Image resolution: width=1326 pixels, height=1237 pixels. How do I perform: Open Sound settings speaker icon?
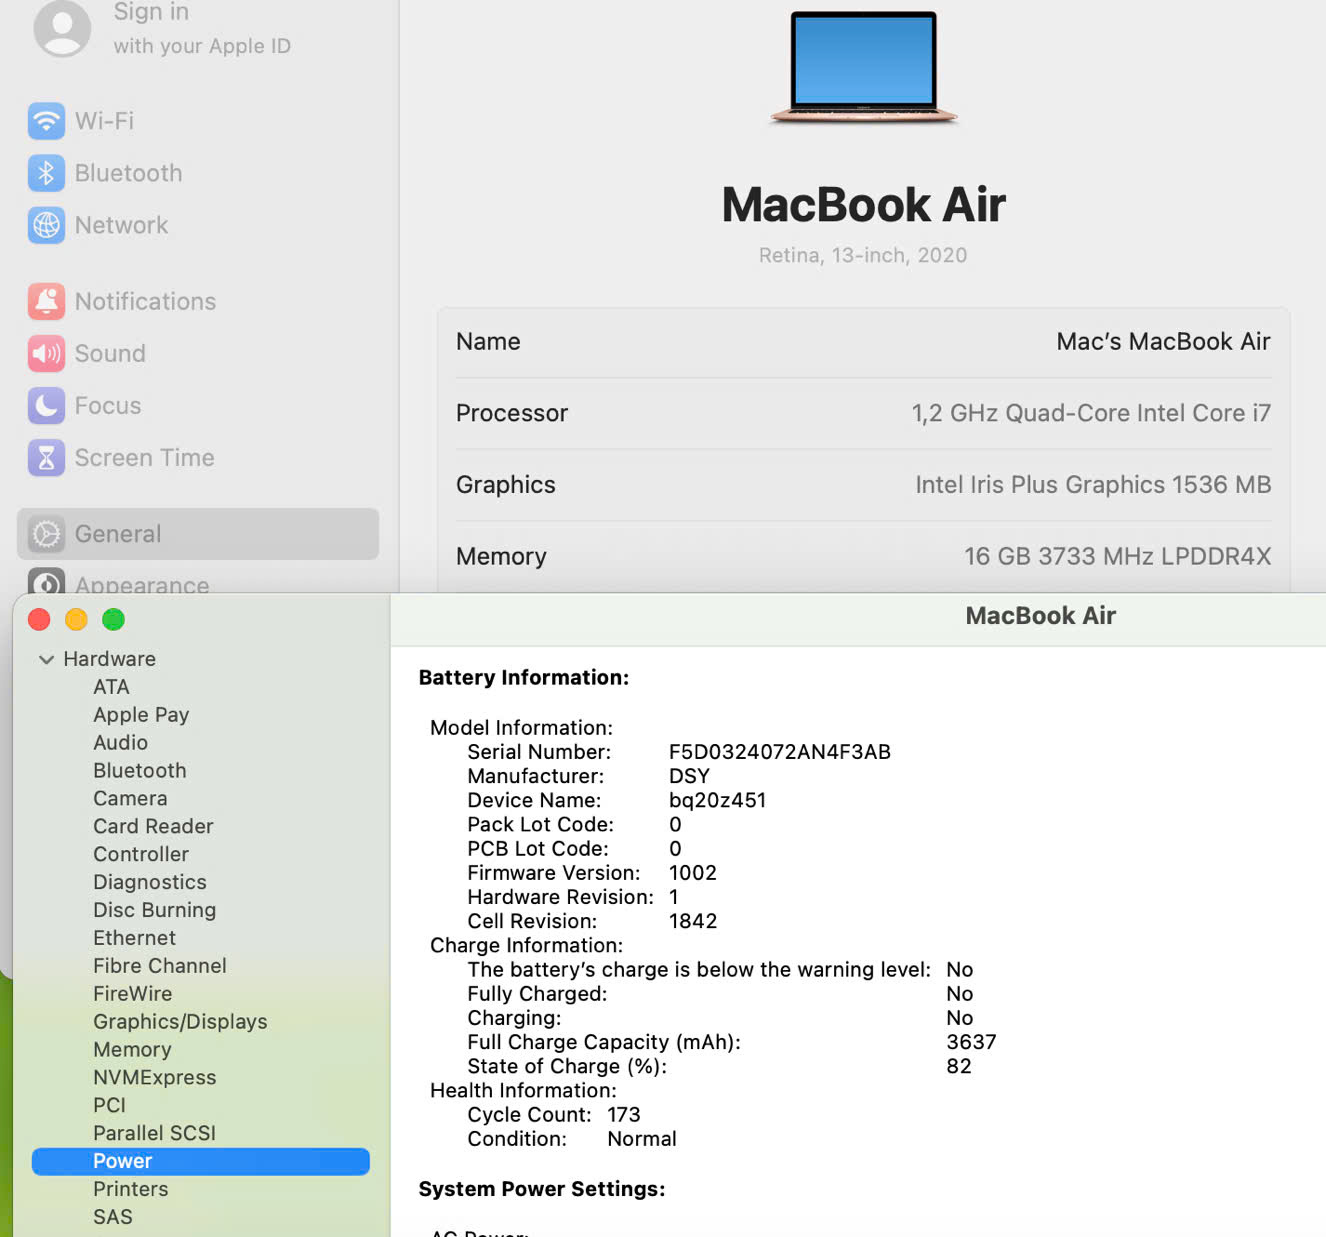(46, 353)
